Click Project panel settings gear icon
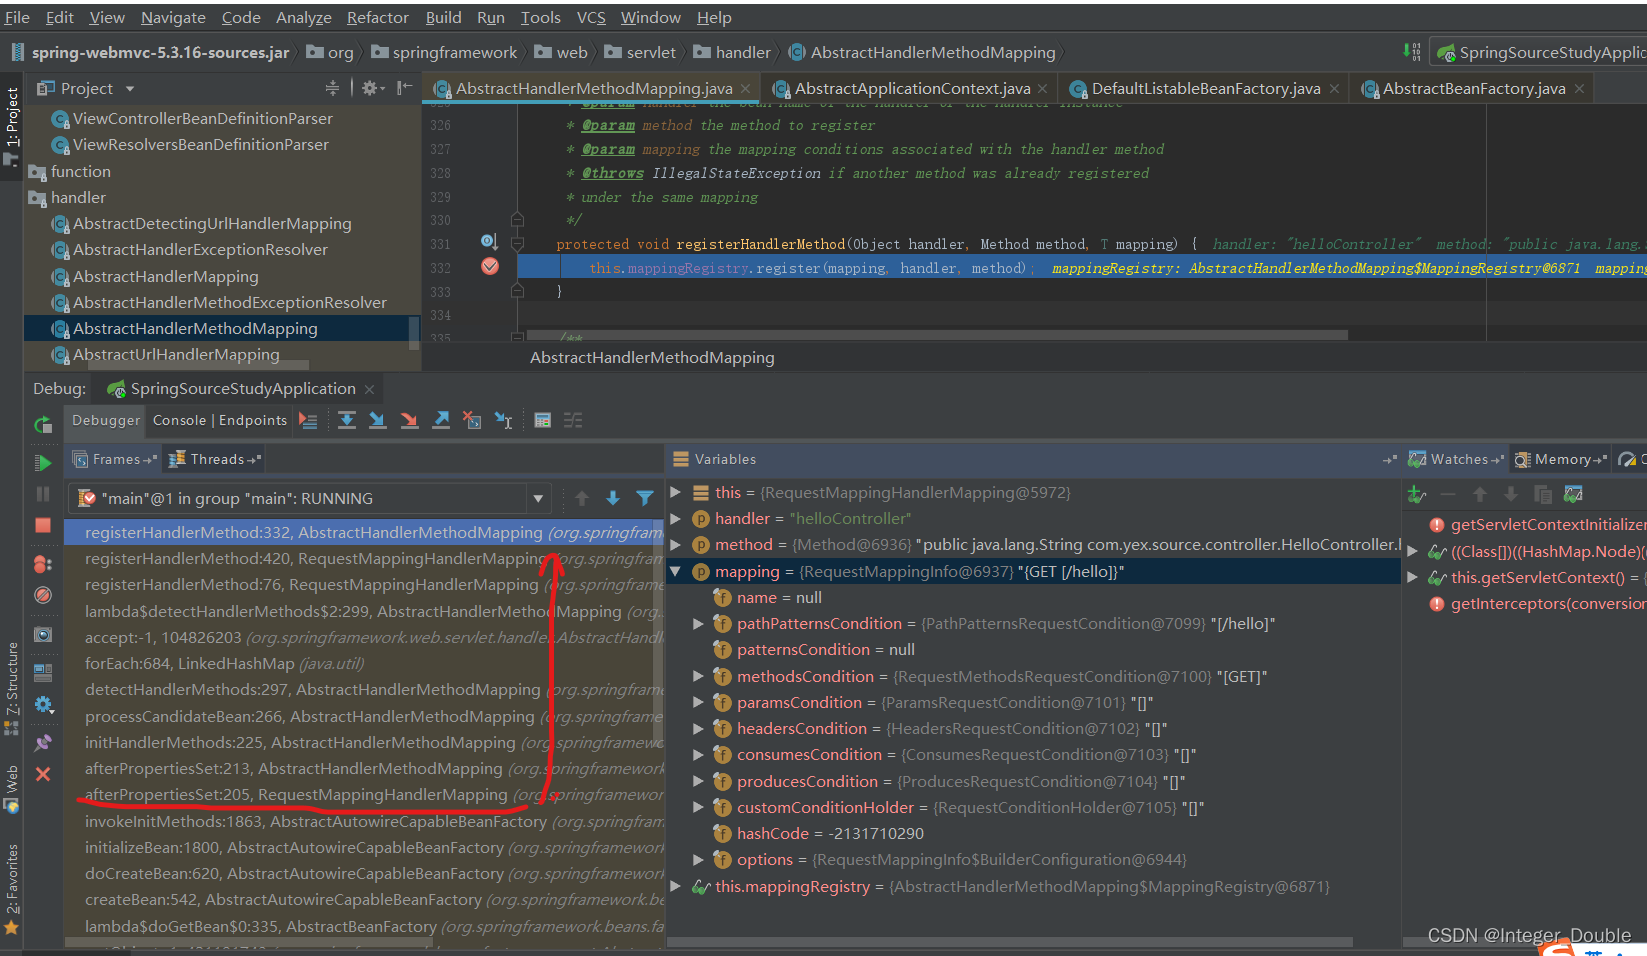This screenshot has width=1647, height=956. [372, 88]
